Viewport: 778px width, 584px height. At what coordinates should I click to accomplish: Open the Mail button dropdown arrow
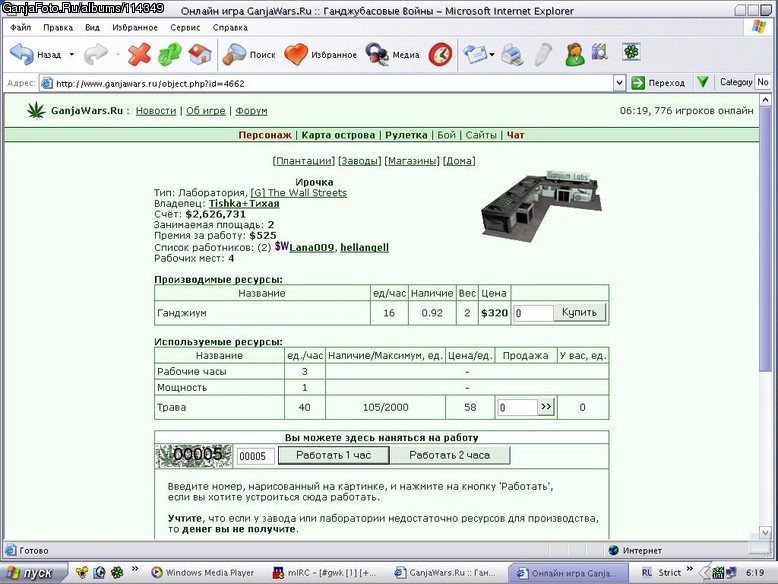pos(492,55)
